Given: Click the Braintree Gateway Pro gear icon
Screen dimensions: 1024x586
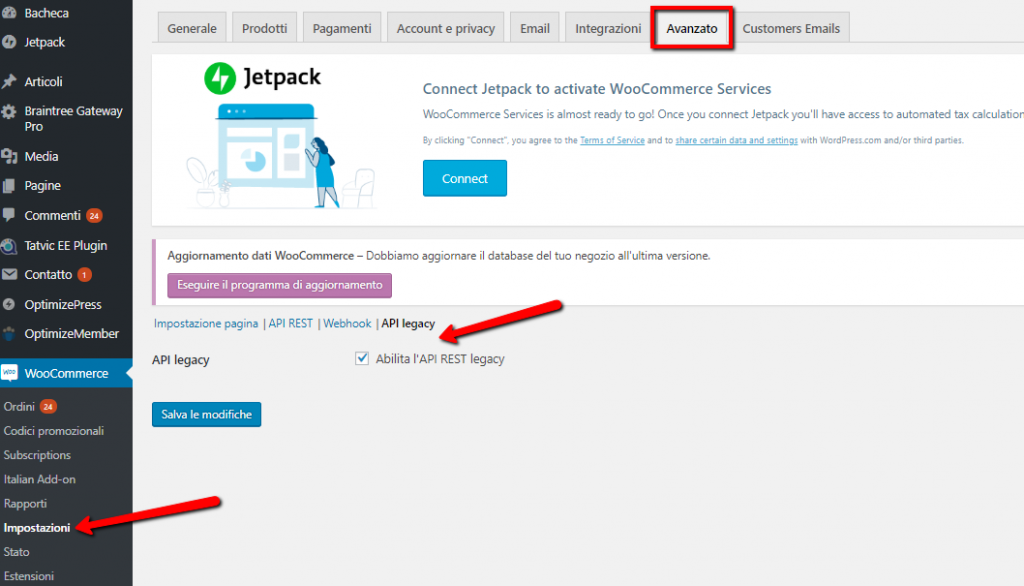Looking at the screenshot, I should click(x=9, y=112).
